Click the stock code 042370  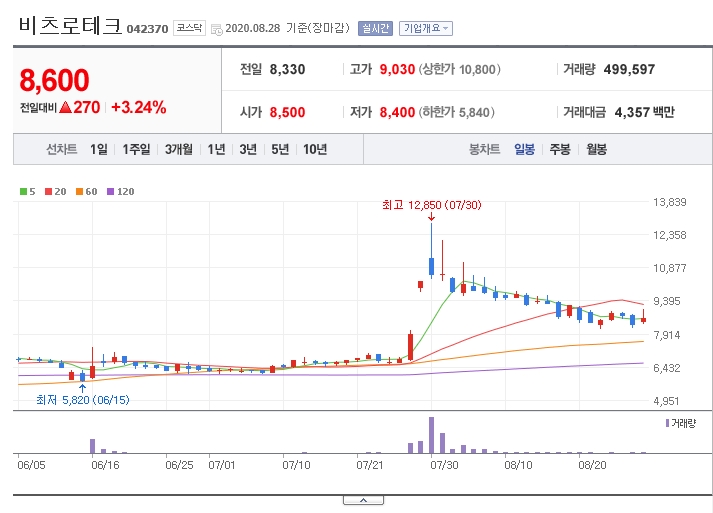click(147, 29)
